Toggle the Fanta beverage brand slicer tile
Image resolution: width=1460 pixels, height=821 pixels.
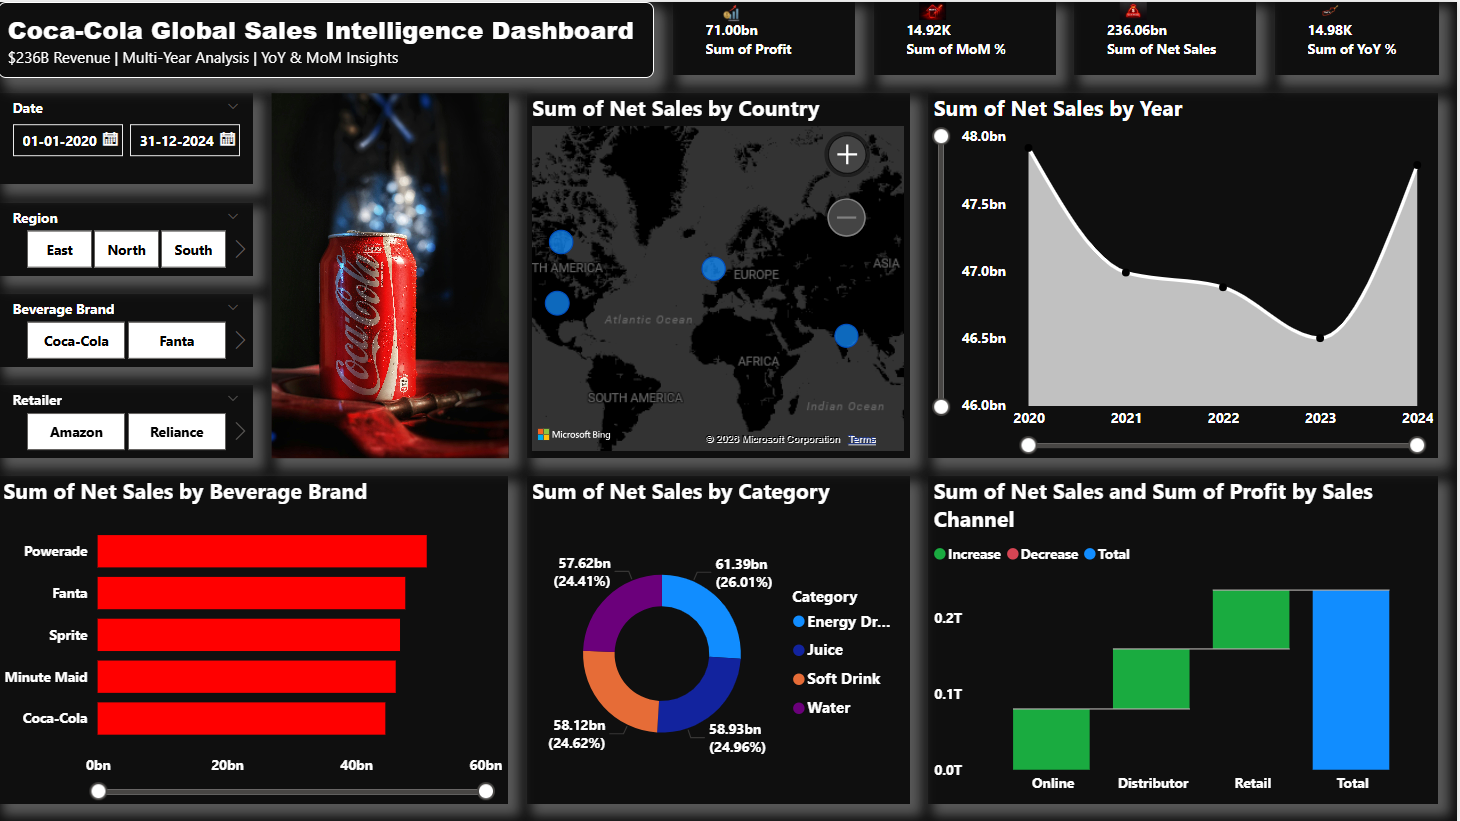177,341
